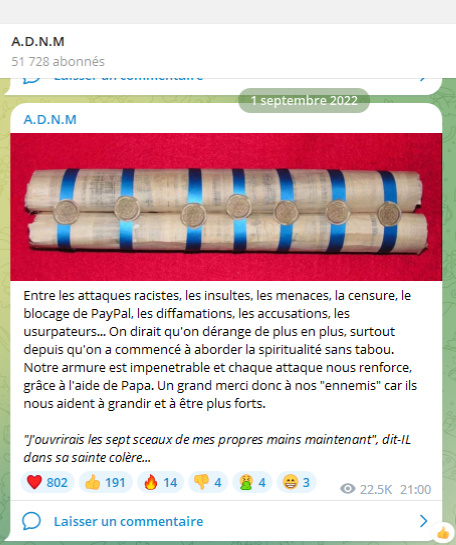The width and height of the screenshot is (456, 545).
Task: Click the eye views icon showing 22.5K
Action: [x=348, y=489]
